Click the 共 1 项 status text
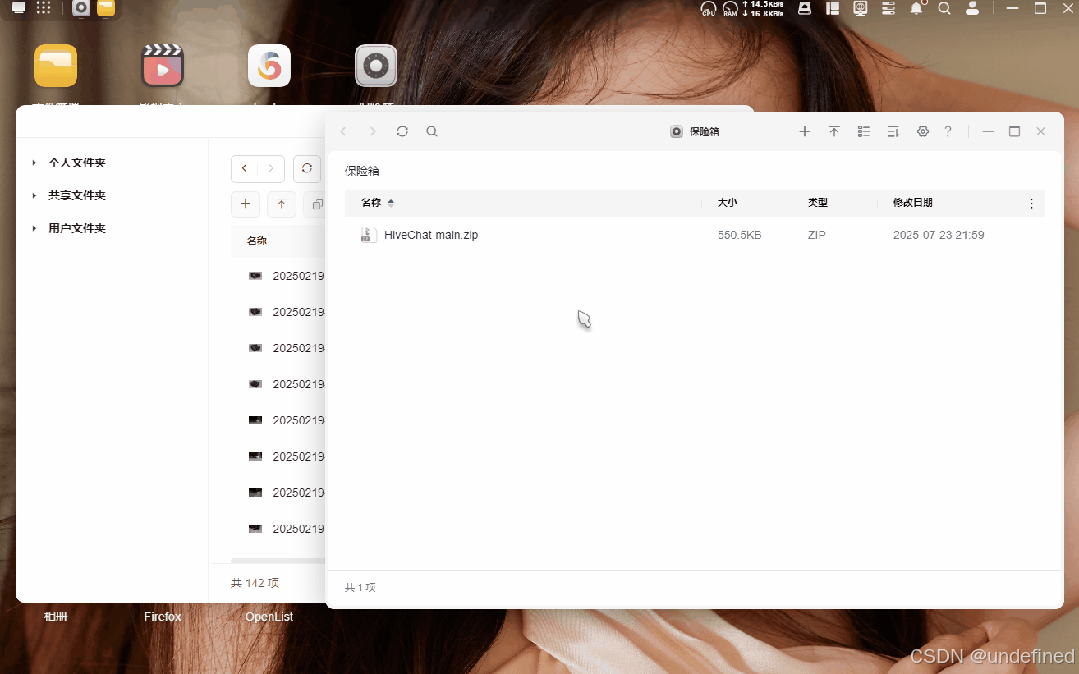This screenshot has width=1079, height=674. pyautogui.click(x=360, y=587)
